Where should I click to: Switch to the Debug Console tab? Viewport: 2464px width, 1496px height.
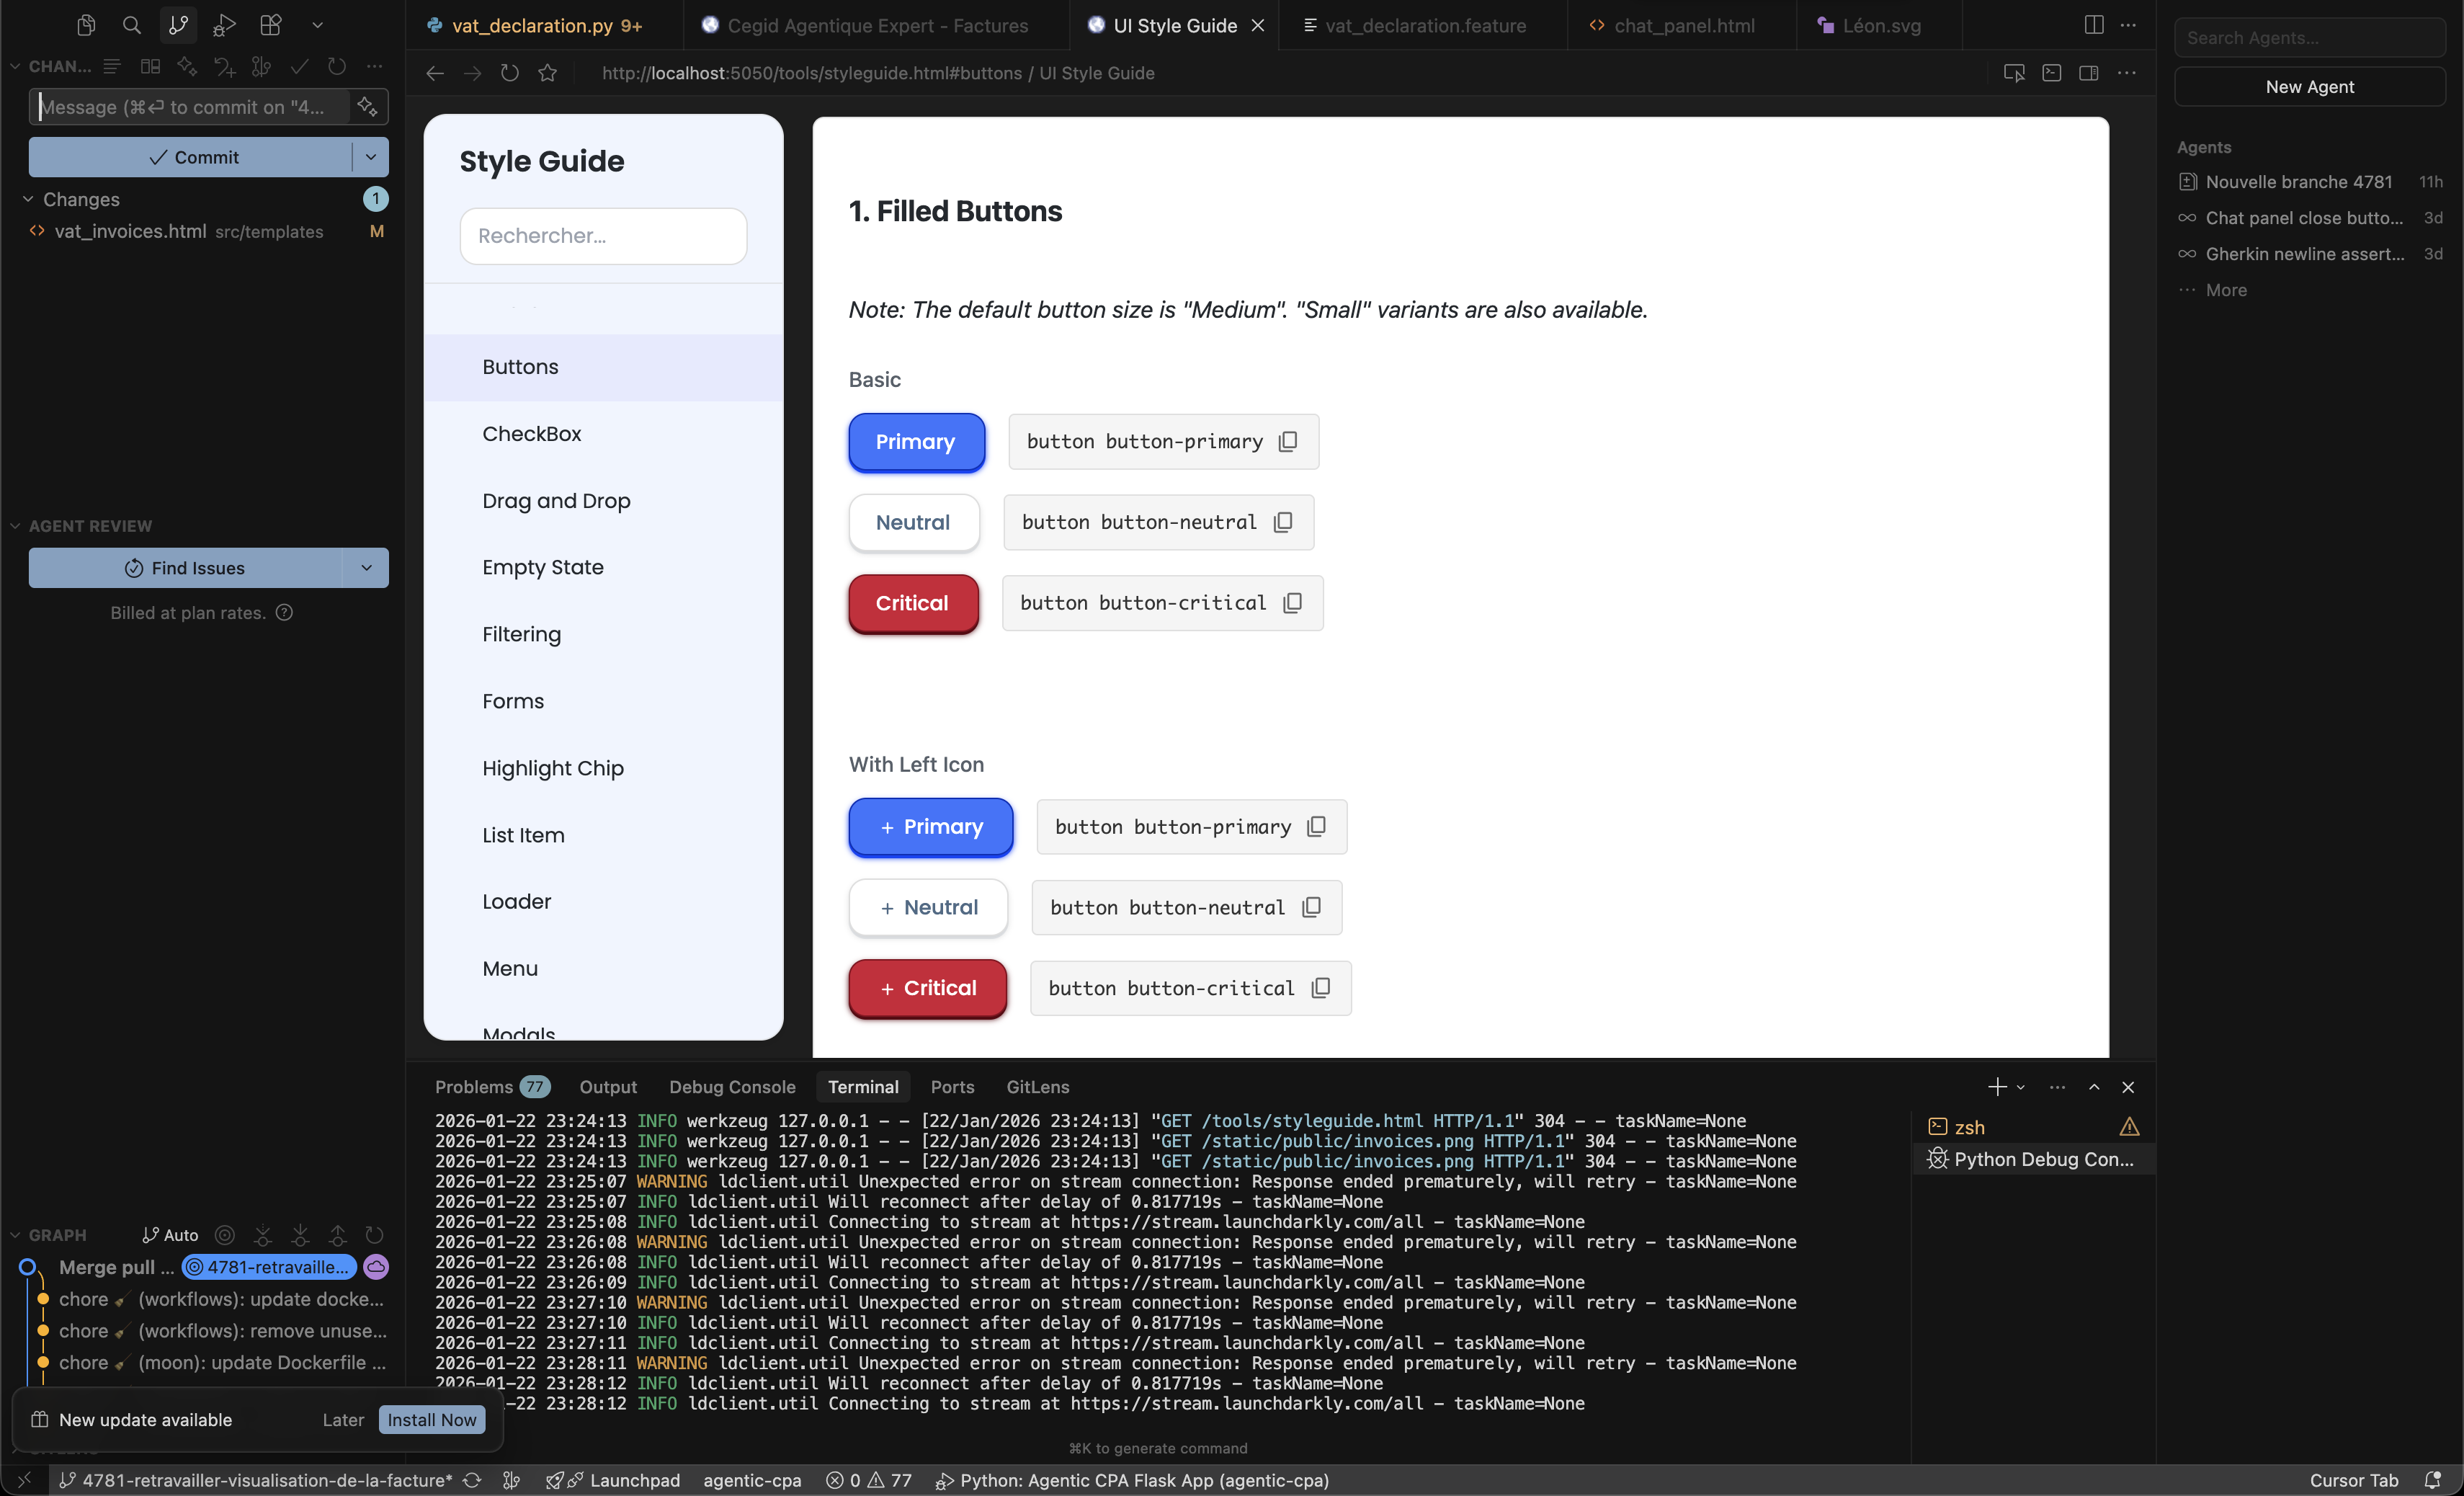coord(732,1087)
